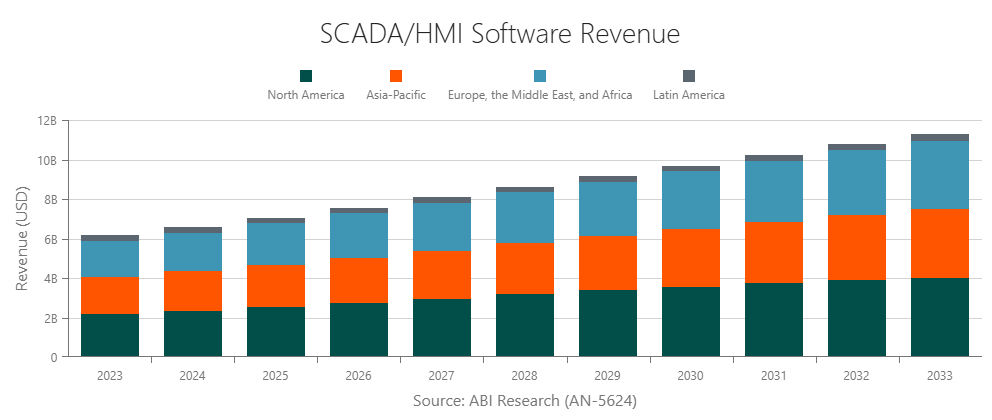
Task: Click the 2033 Asia-Pacific orange bar segment
Action: 940,243
